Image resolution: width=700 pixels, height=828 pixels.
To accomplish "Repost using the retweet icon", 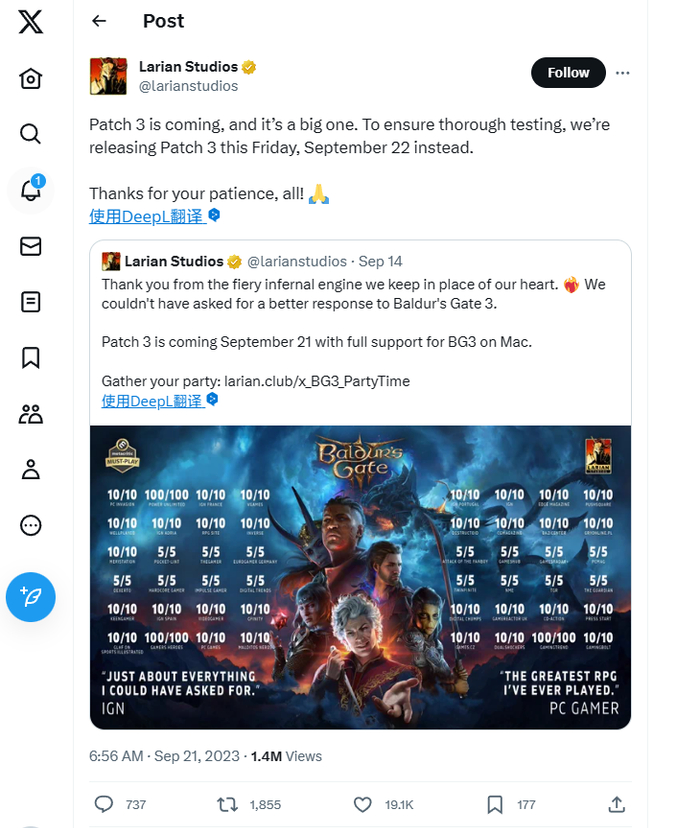I will point(228,805).
